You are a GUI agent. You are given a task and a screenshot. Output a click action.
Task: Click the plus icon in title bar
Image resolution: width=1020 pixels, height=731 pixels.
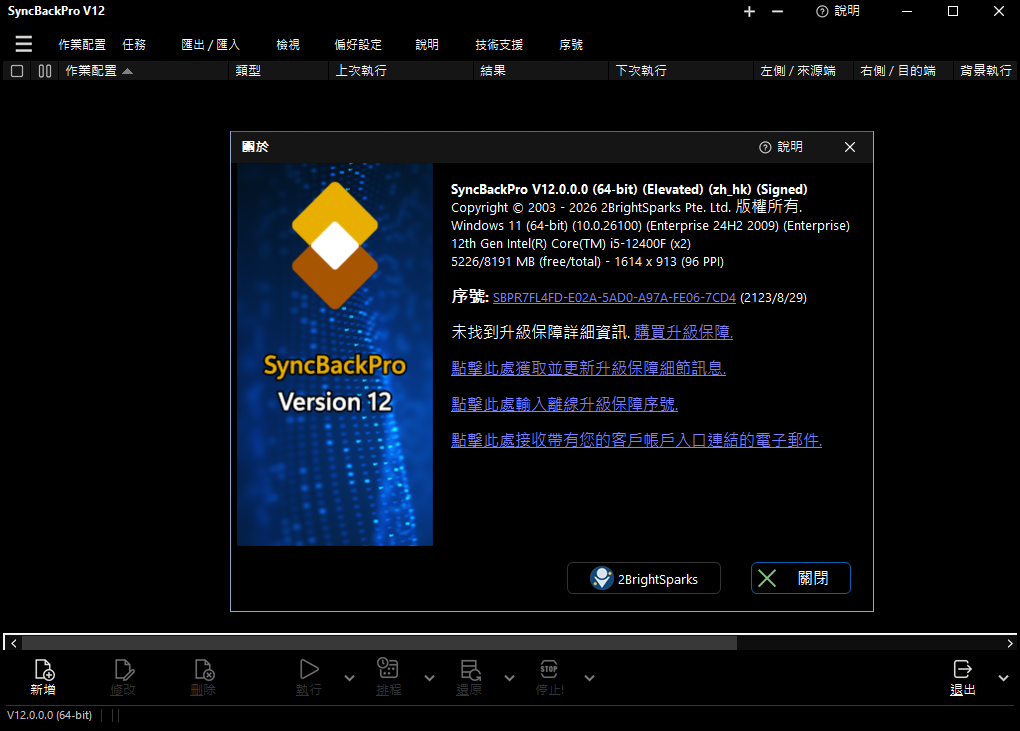pyautogui.click(x=749, y=12)
